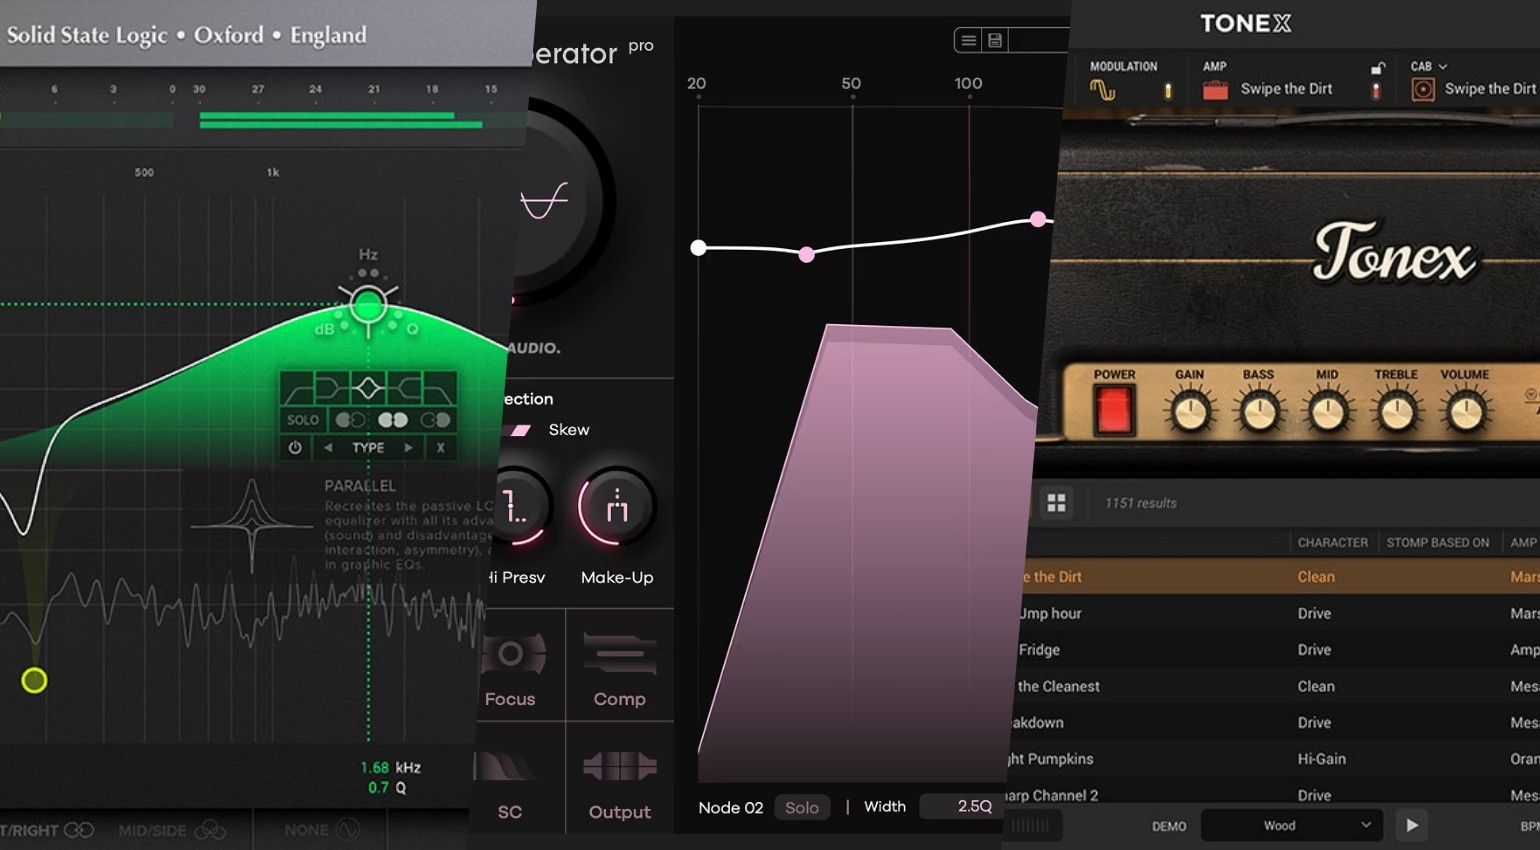This screenshot has height=850, width=1540.
Task: Click the cabinet speaker icon in the CAB section
Action: click(1421, 88)
